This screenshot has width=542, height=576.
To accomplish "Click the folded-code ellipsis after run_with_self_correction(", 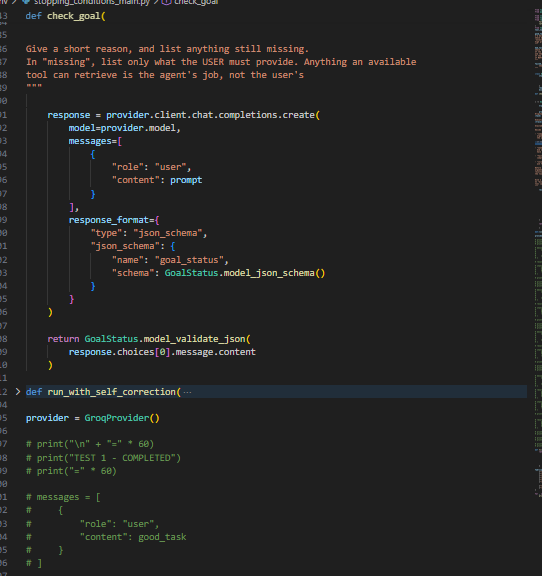I will tap(187, 392).
